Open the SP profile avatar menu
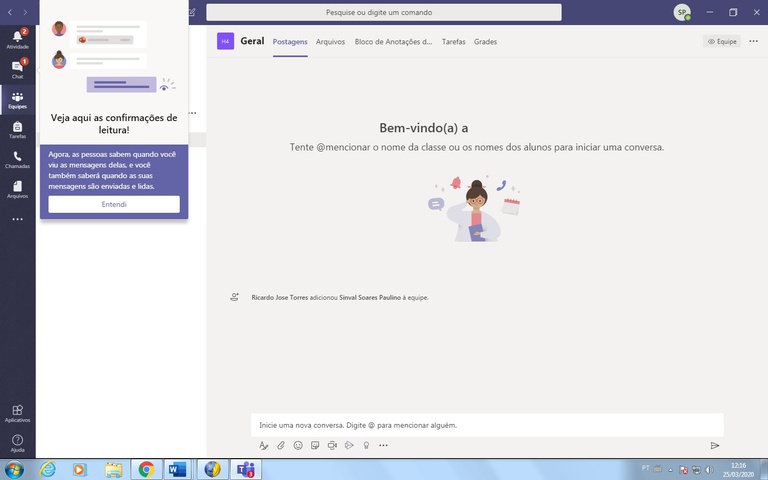768x480 pixels. tap(682, 12)
